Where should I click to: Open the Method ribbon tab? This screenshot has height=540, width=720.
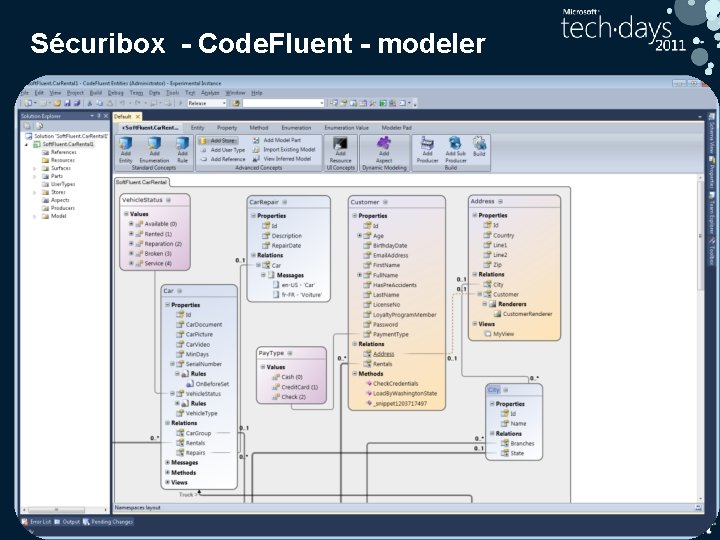pyautogui.click(x=259, y=128)
